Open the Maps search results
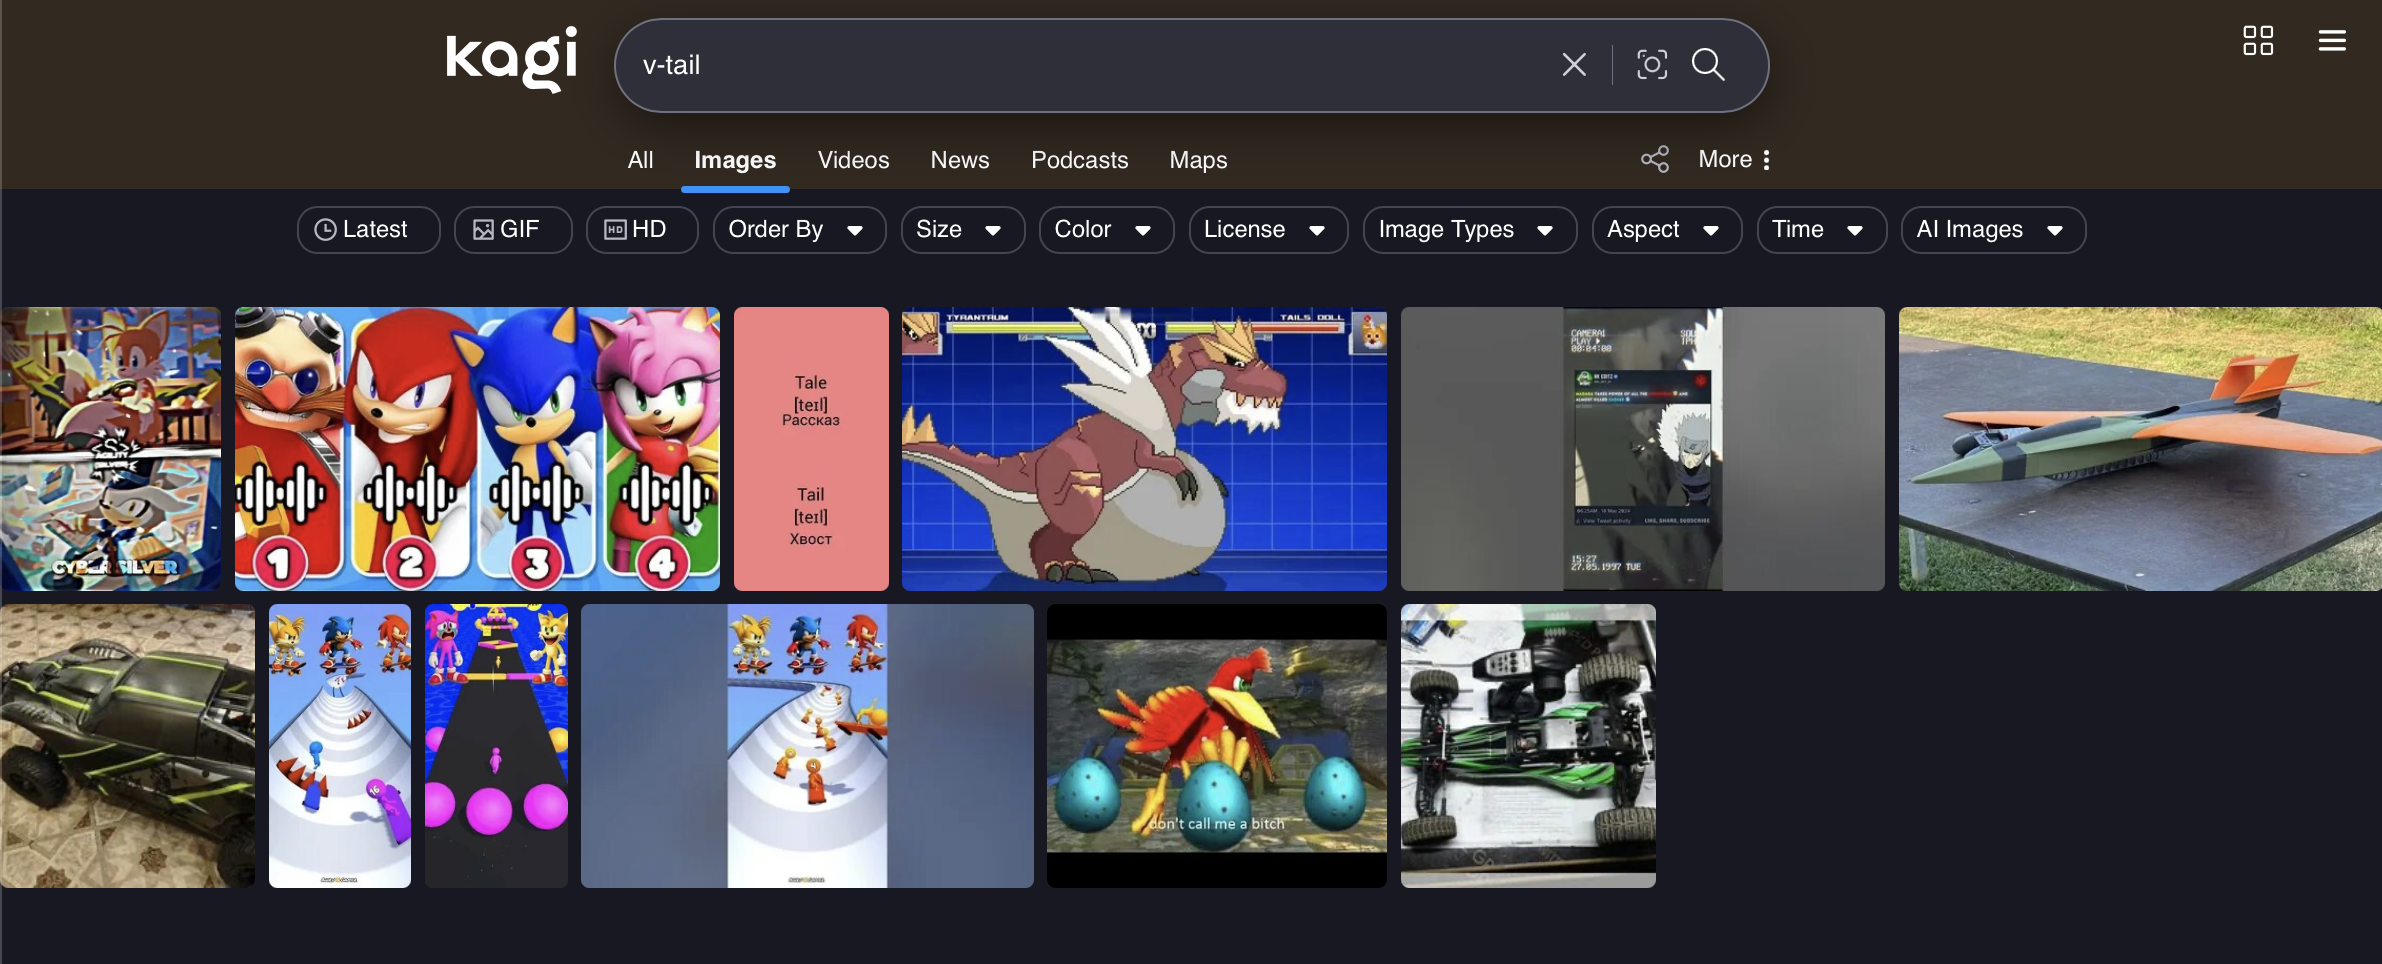 click(x=1197, y=159)
